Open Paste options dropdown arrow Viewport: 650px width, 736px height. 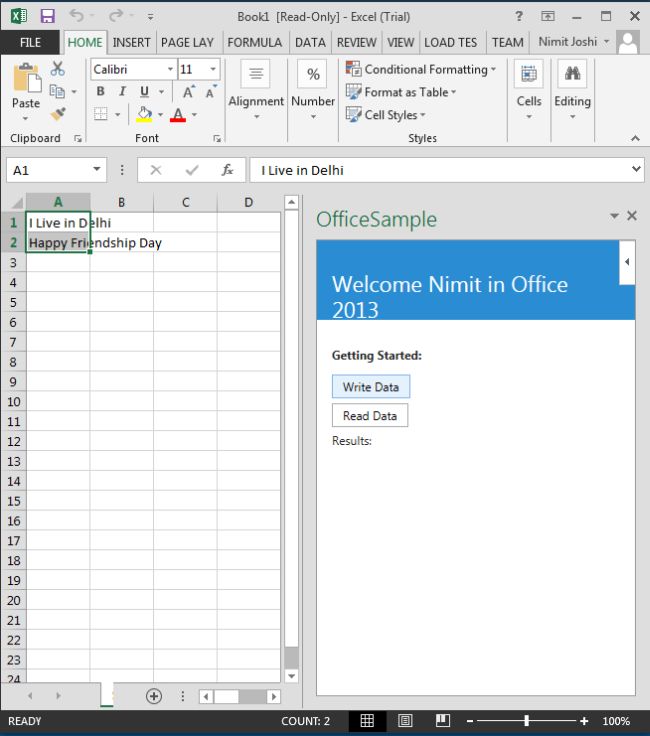[25, 118]
